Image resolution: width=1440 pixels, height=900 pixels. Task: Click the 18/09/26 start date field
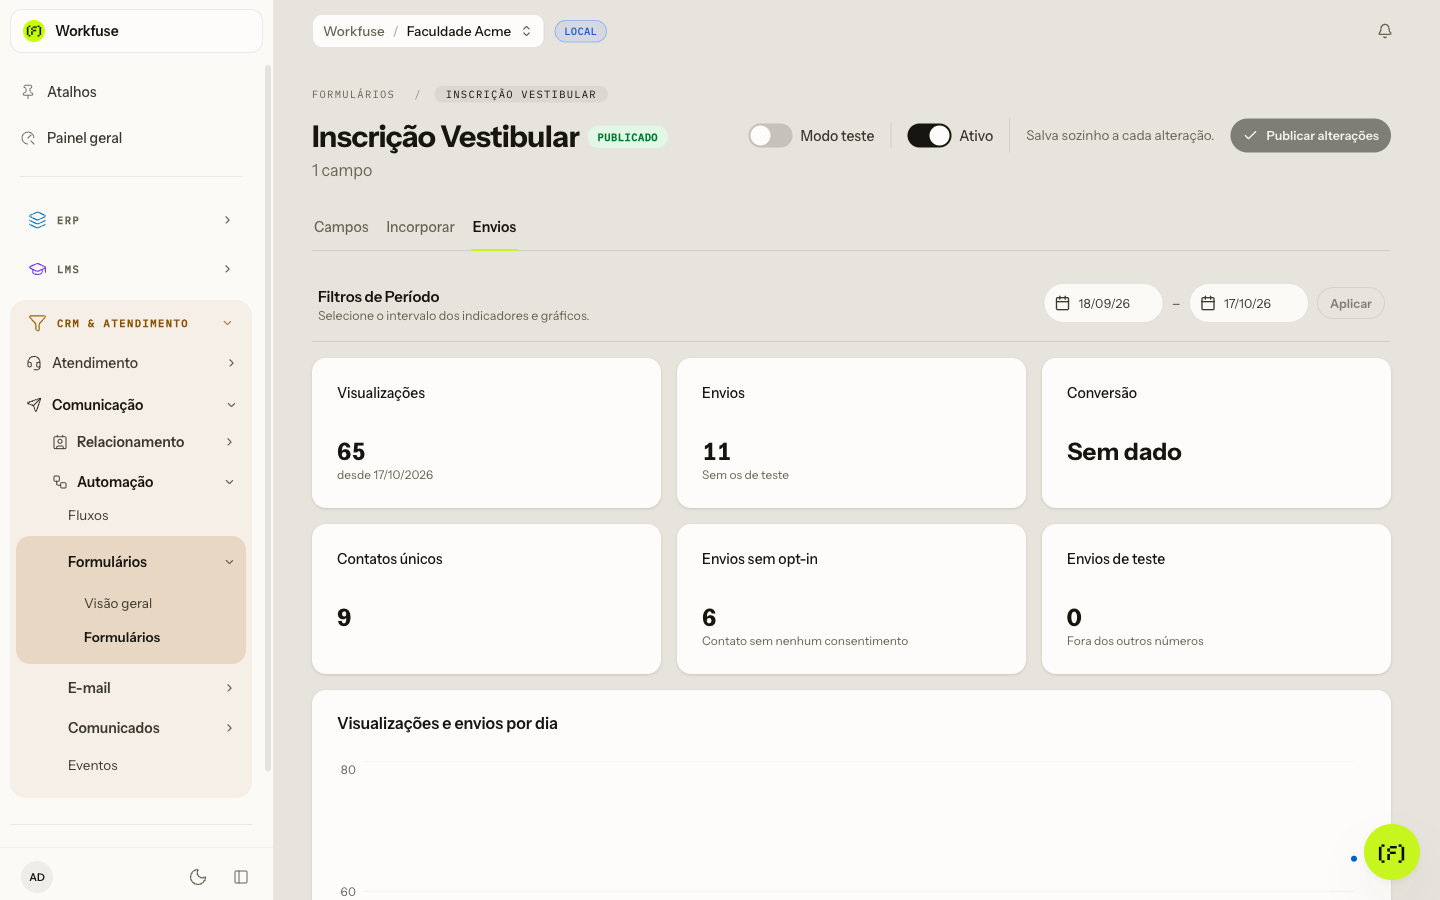click(1103, 303)
